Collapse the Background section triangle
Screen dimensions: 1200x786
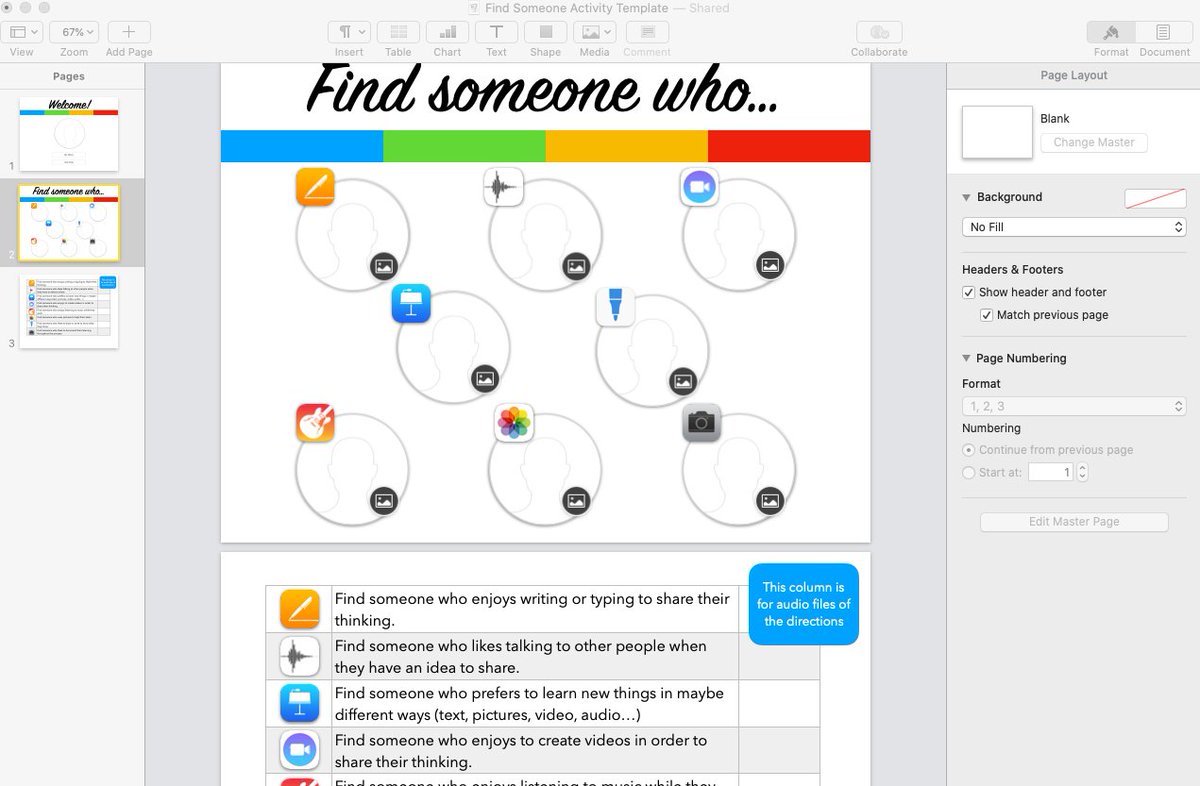pos(967,197)
